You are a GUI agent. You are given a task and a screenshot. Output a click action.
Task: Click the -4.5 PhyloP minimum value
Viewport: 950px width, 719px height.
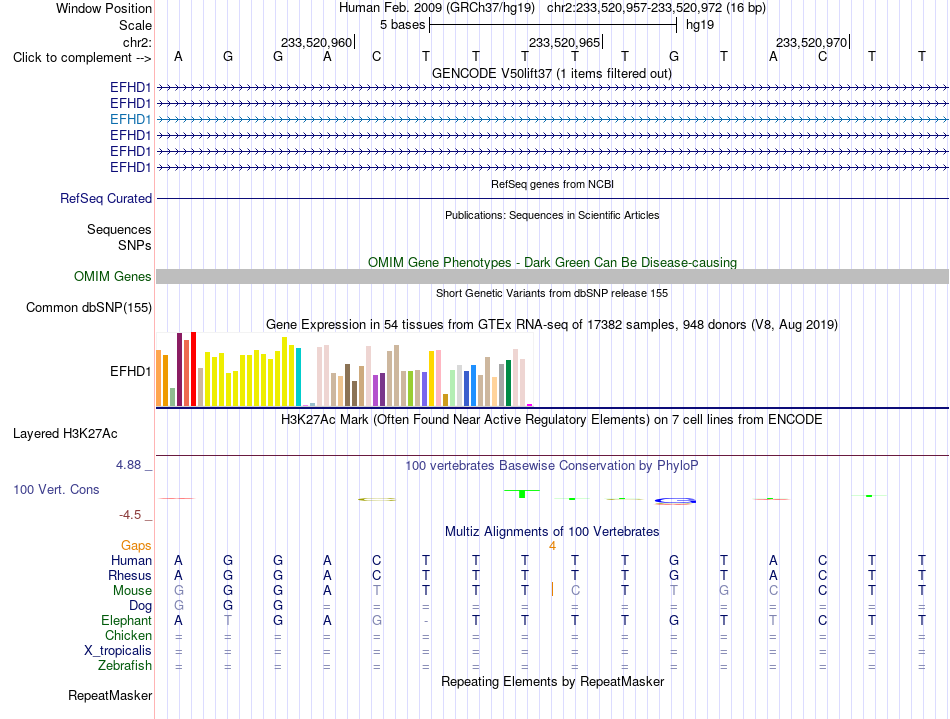[x=130, y=515]
